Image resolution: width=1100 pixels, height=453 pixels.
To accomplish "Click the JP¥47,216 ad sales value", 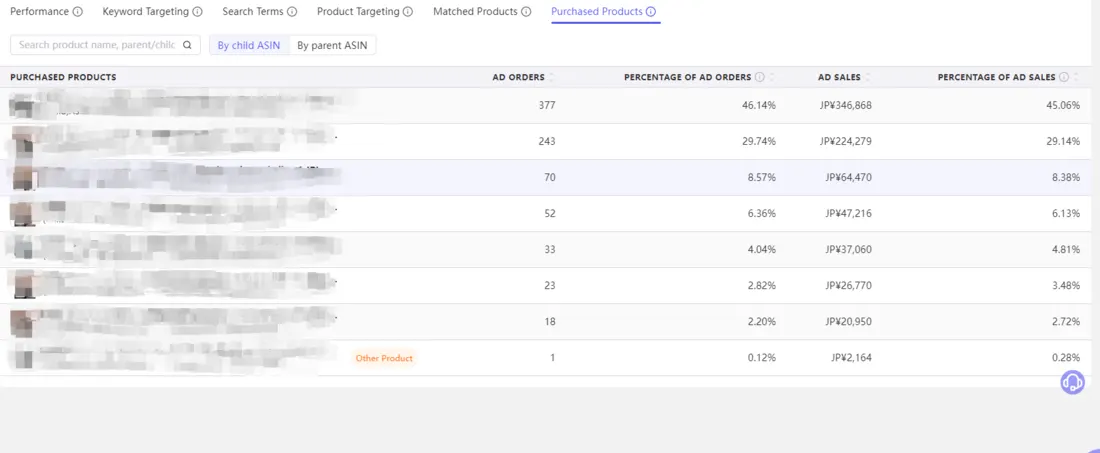I will [x=848, y=214].
